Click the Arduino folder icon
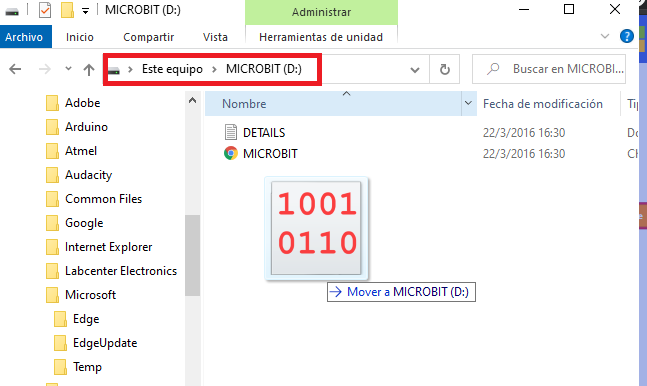 52,127
